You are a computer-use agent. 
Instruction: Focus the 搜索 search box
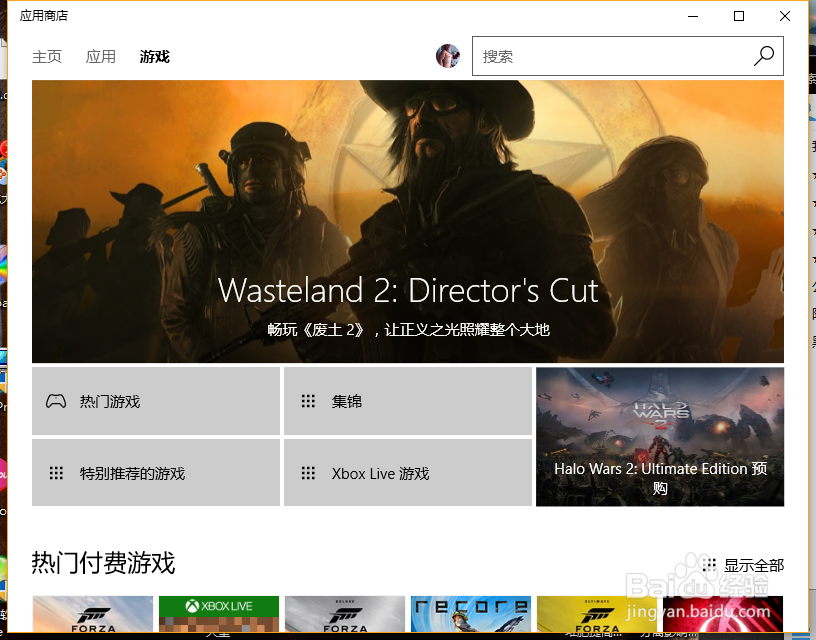click(x=628, y=56)
